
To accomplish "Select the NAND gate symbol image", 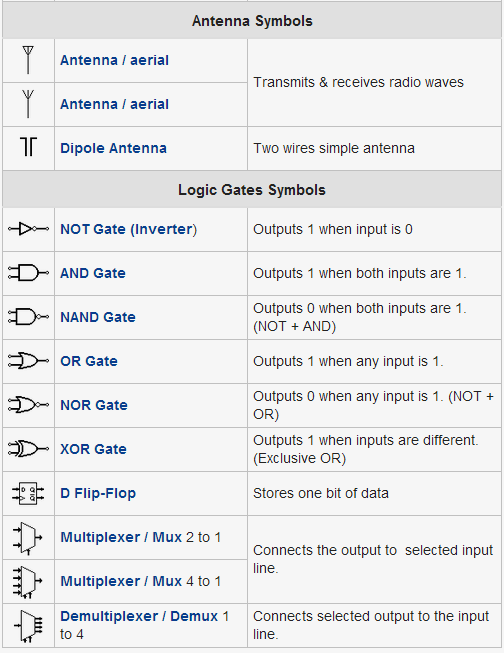I will point(28,317).
